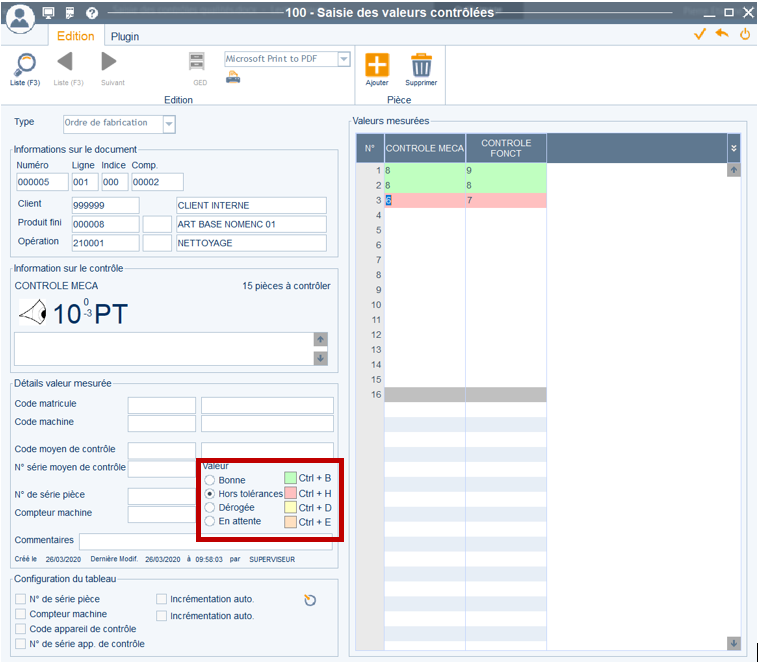The image size is (760, 671).
Task: Select row 3 CONTROLE MECA cell value 6
Action: [x=425, y=200]
